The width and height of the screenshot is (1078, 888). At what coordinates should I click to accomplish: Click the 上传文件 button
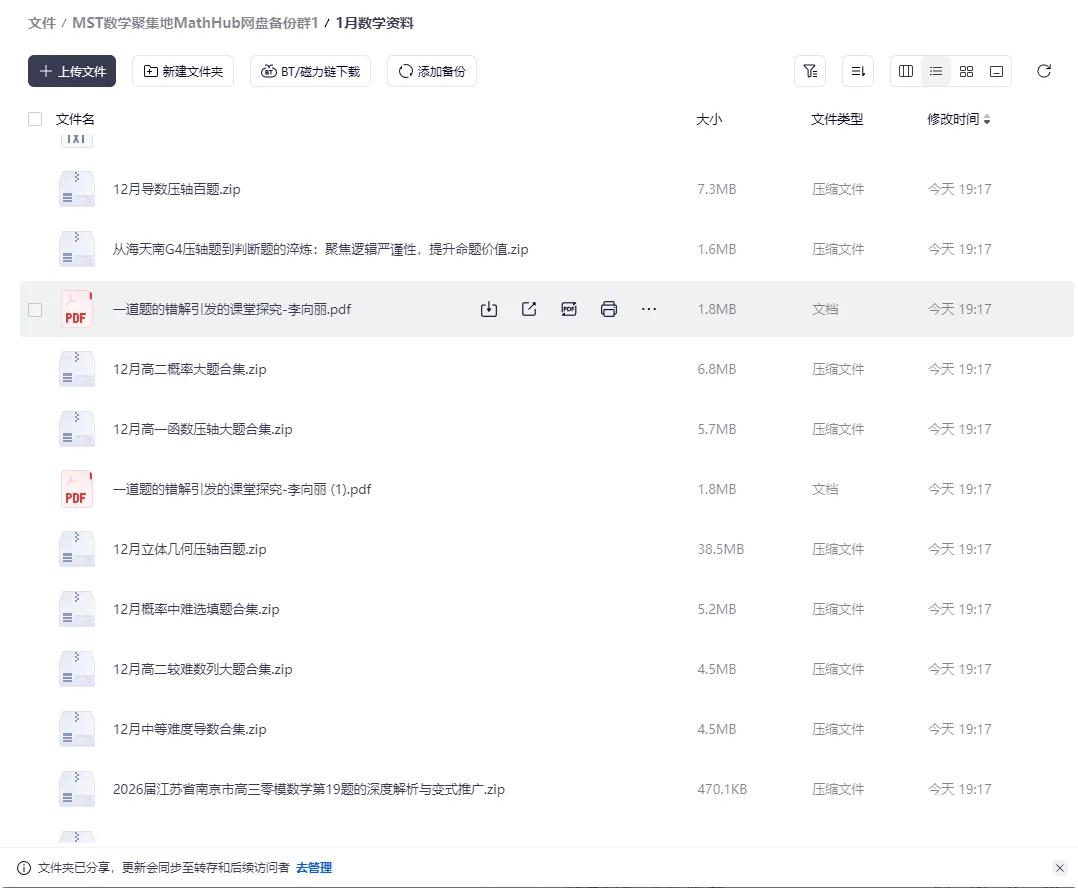coord(71,71)
